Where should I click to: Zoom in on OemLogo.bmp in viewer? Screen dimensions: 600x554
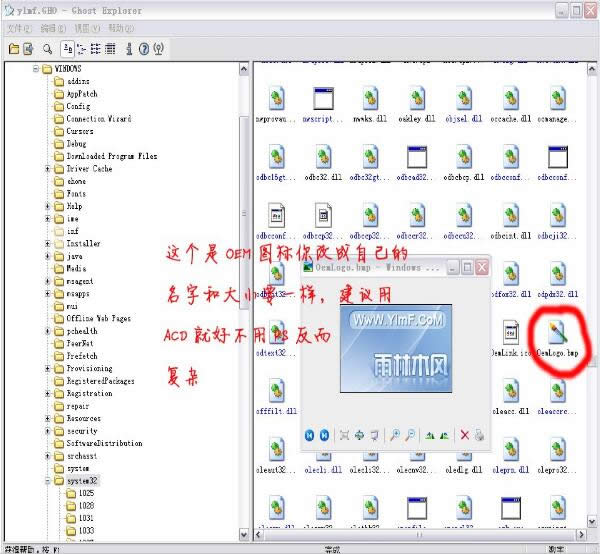pyautogui.click(x=395, y=435)
